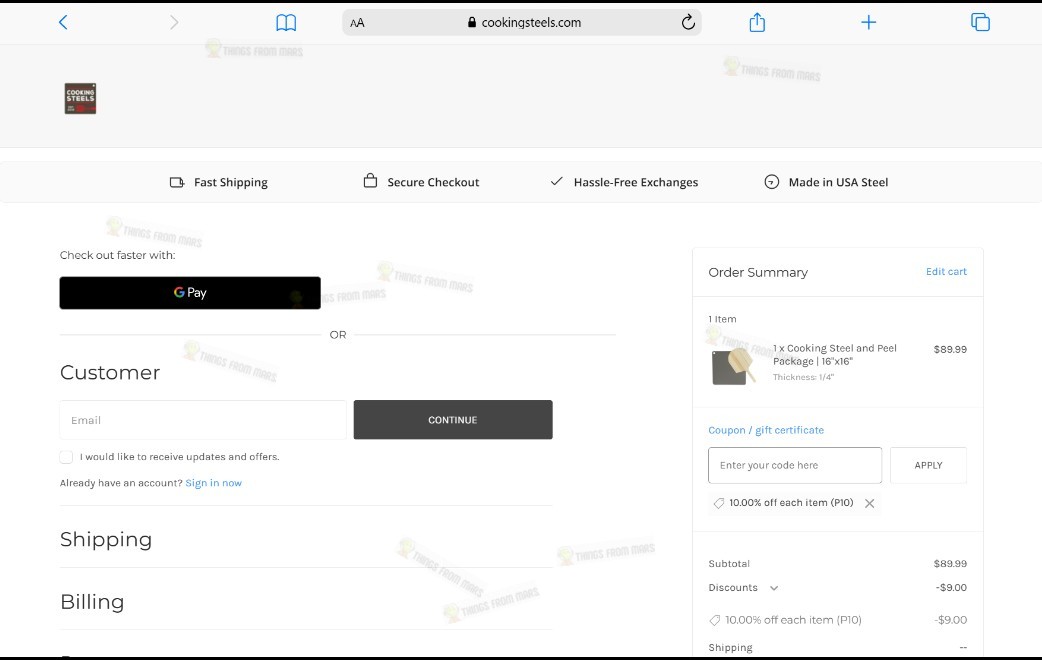The height and width of the screenshot is (660, 1042).
Task: Click the Cooking Steel and Peel product thumbnail
Action: click(734, 366)
